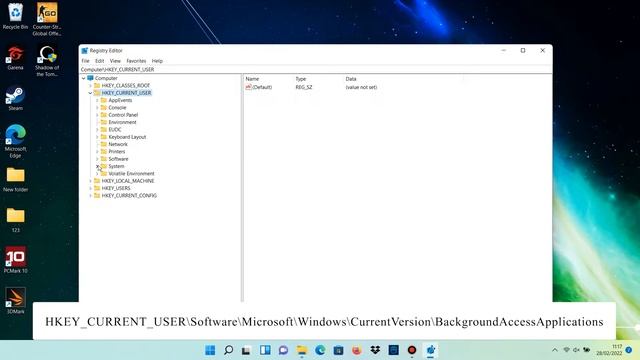Select Shadow of the Tomb Raider shortcut
Image resolution: width=640 pixels, height=360 pixels.
point(47,61)
